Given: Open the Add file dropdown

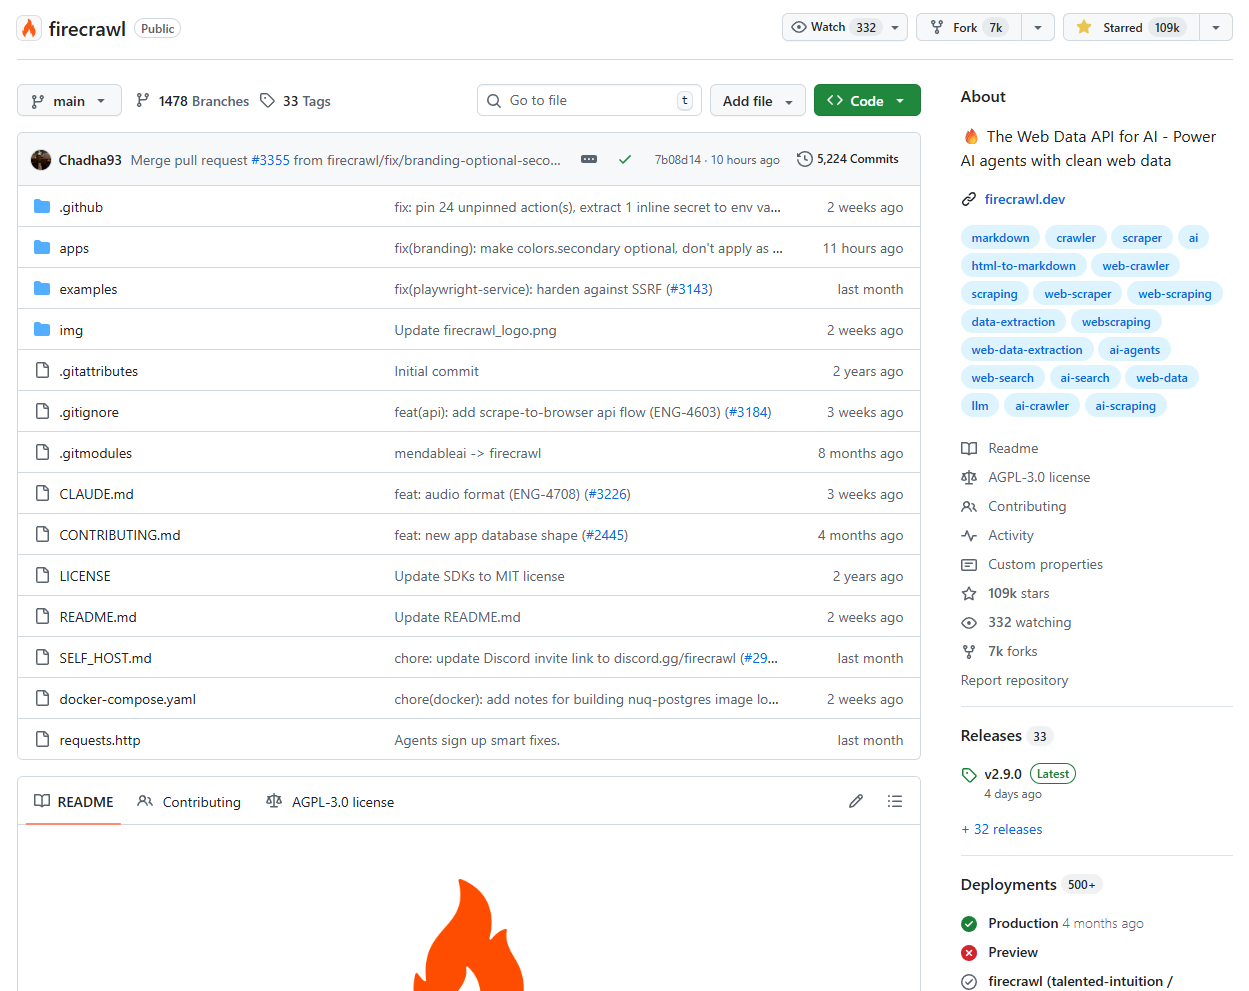Looking at the screenshot, I should point(758,100).
